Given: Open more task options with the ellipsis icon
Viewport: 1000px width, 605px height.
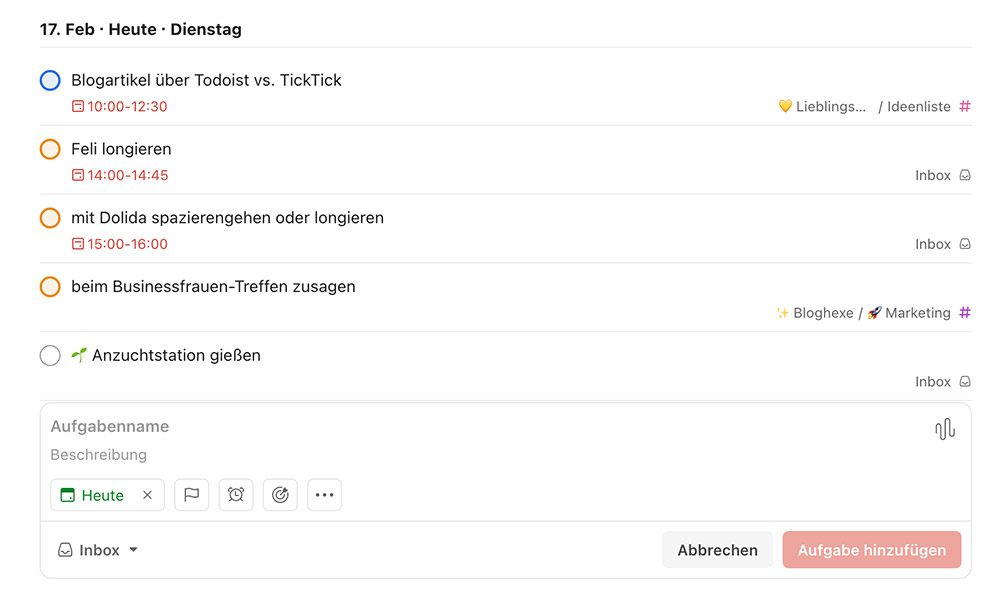Looking at the screenshot, I should pyautogui.click(x=324, y=494).
